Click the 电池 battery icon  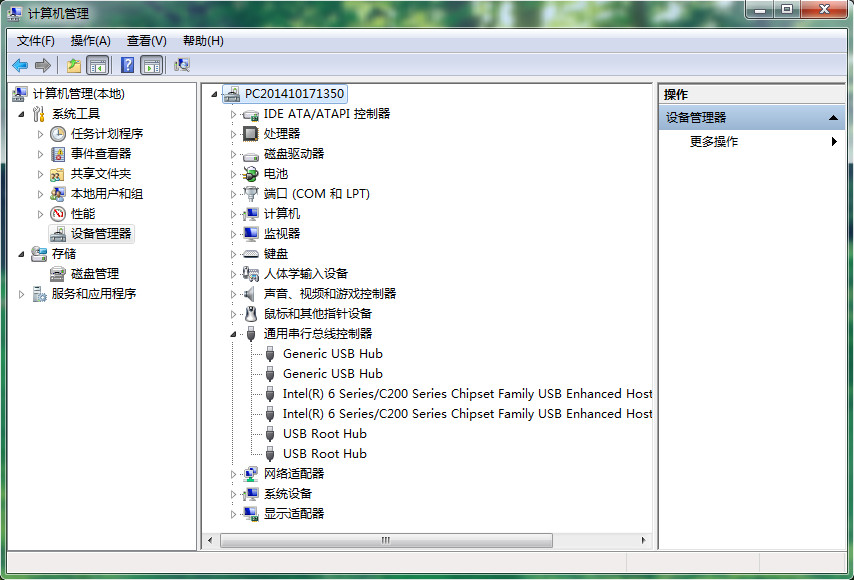click(x=251, y=174)
